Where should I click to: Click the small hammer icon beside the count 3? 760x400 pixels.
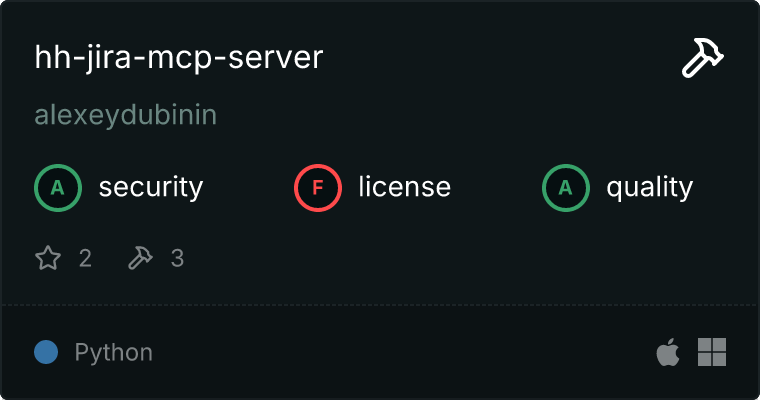click(140, 259)
